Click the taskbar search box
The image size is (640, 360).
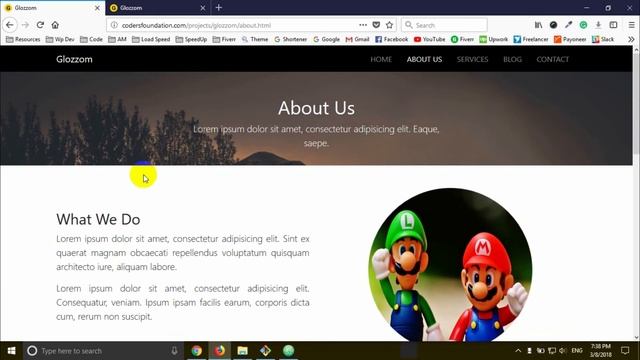click(x=103, y=351)
